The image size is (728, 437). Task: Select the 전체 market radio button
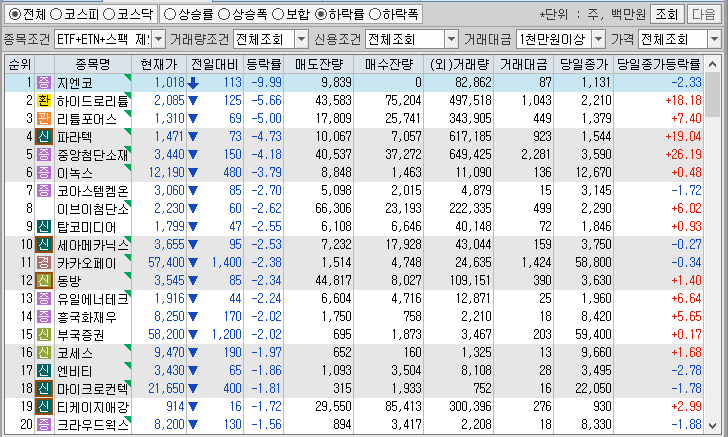pos(15,14)
